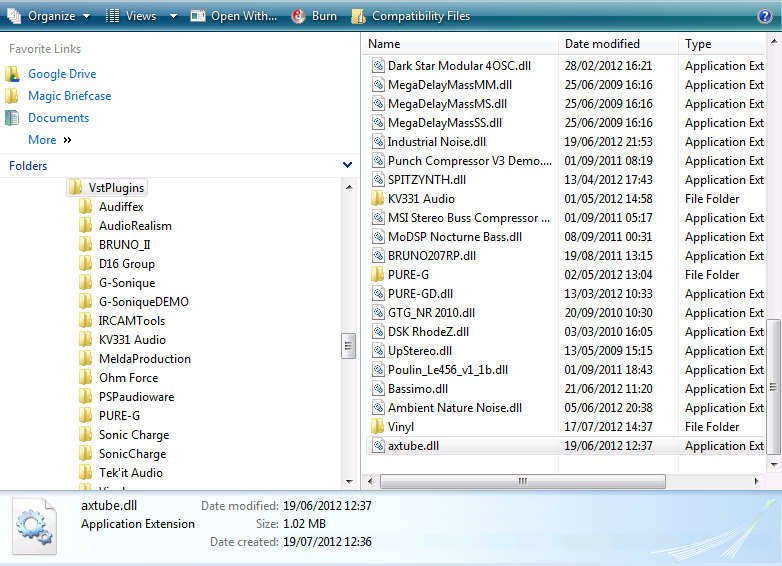Show More favorite links
This screenshot has width=782, height=566.
(x=49, y=140)
